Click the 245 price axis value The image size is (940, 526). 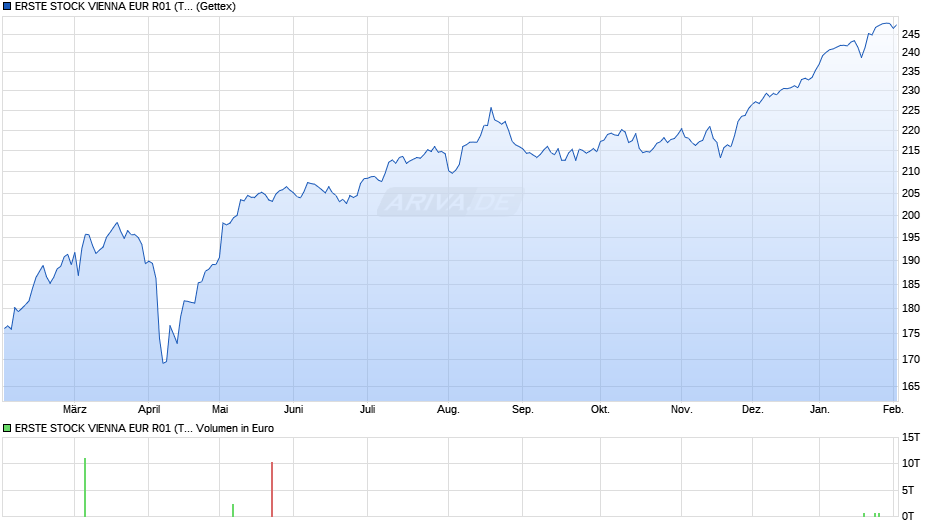[911, 35]
